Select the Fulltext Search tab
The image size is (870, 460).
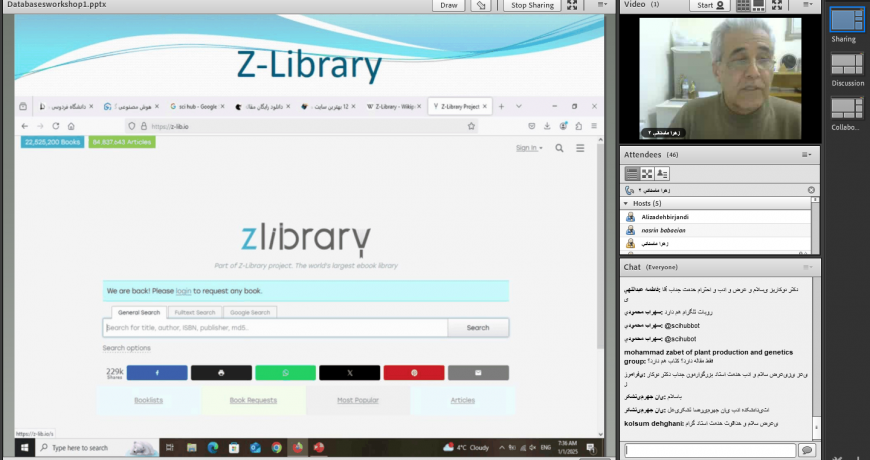[195, 312]
